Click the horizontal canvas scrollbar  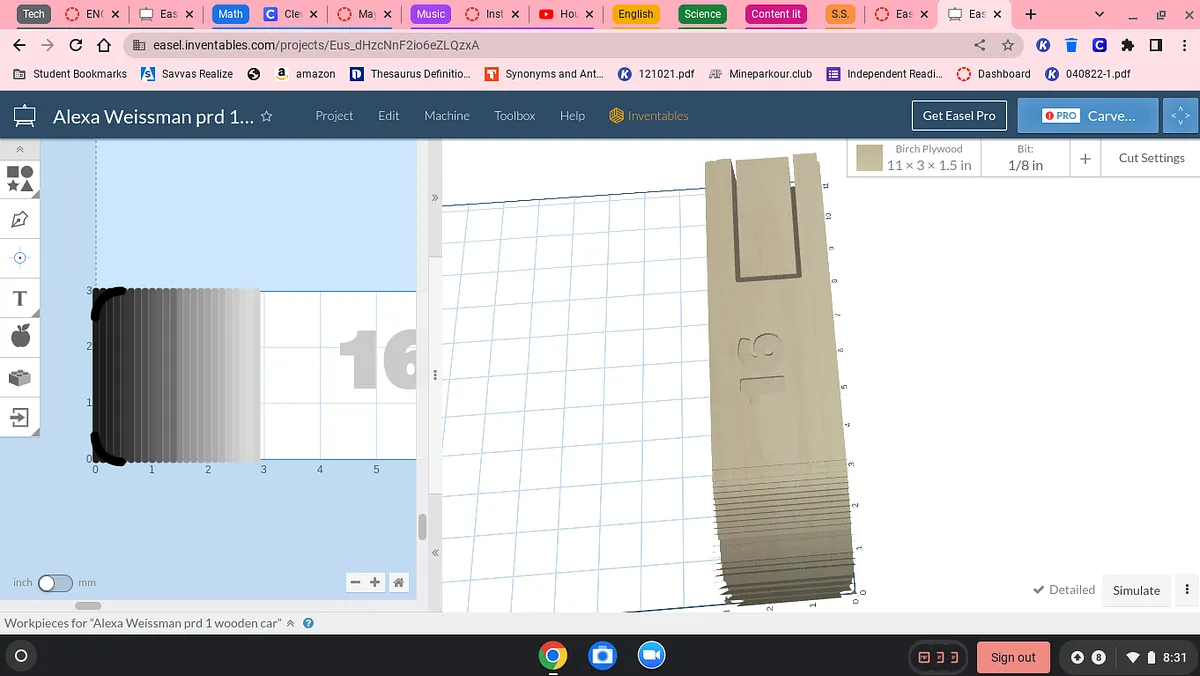pyautogui.click(x=88, y=606)
